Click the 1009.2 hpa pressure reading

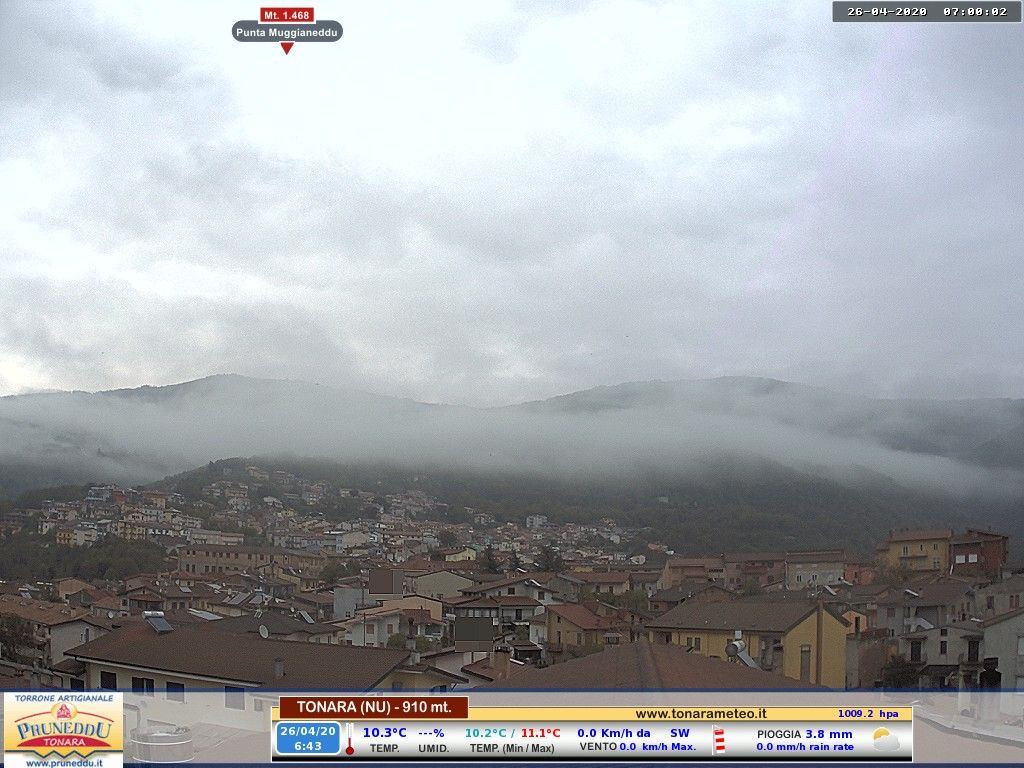868,714
